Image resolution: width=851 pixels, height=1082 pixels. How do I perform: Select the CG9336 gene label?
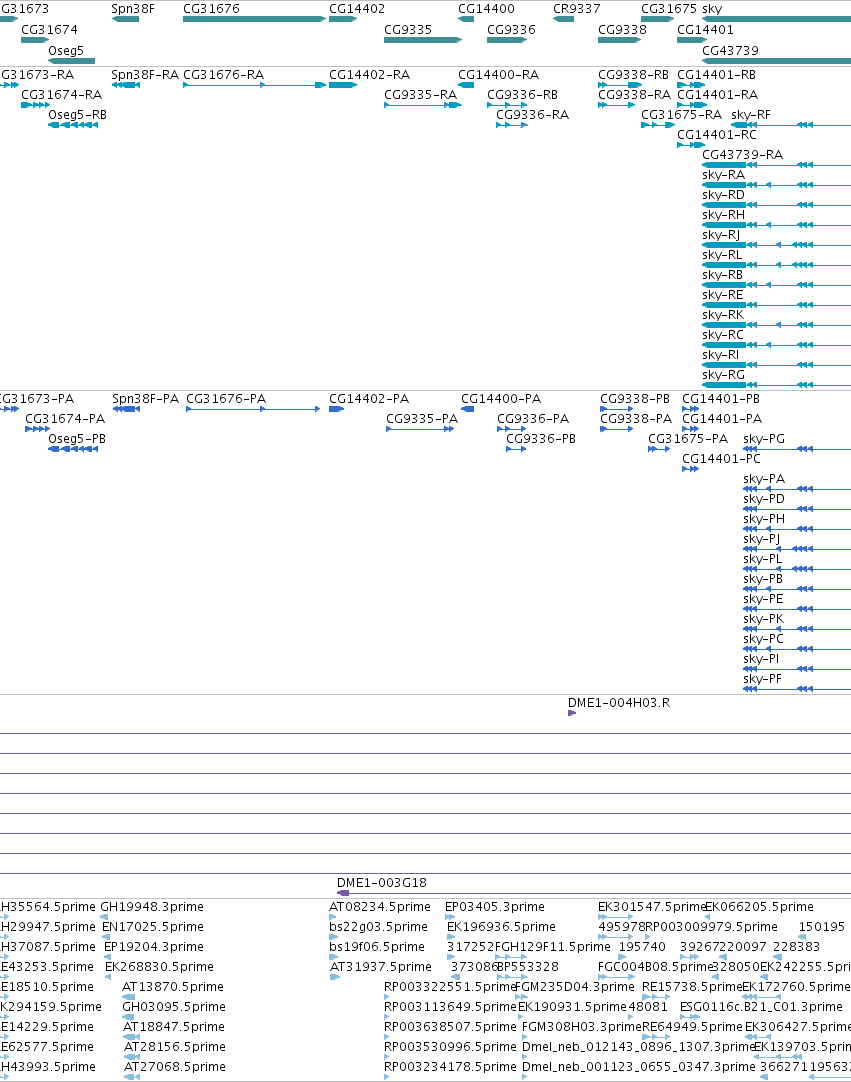511,30
